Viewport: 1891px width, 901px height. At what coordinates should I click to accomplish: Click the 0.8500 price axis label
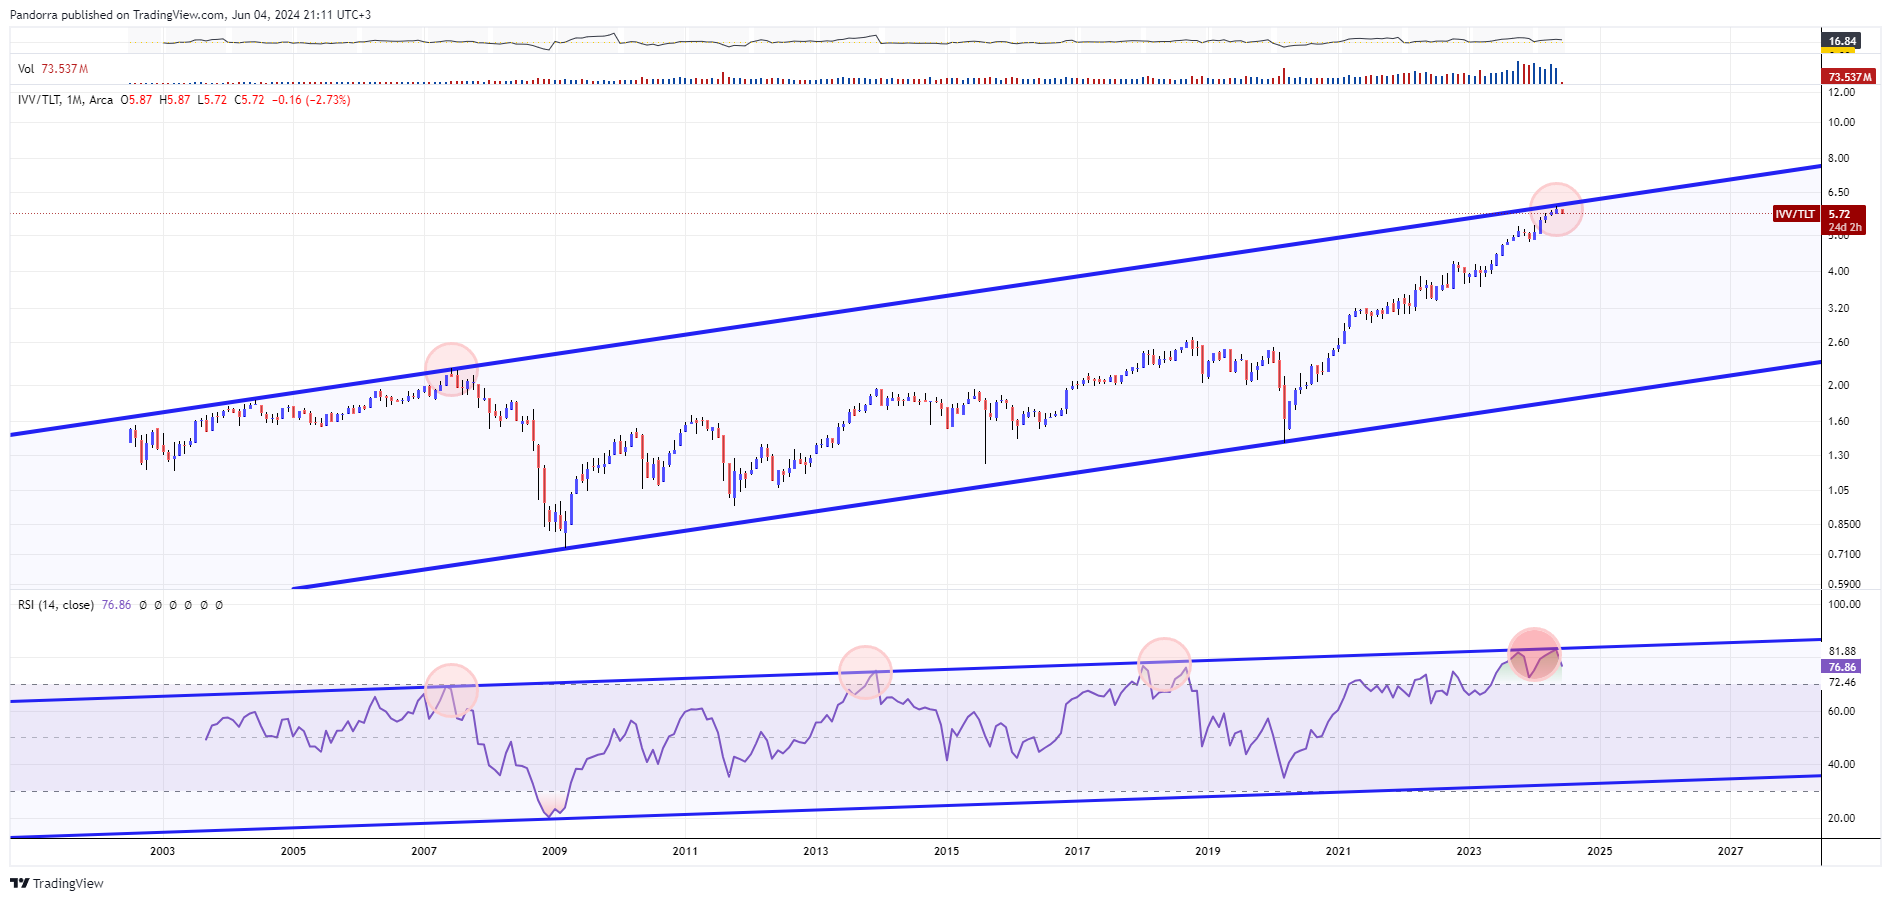[1844, 524]
